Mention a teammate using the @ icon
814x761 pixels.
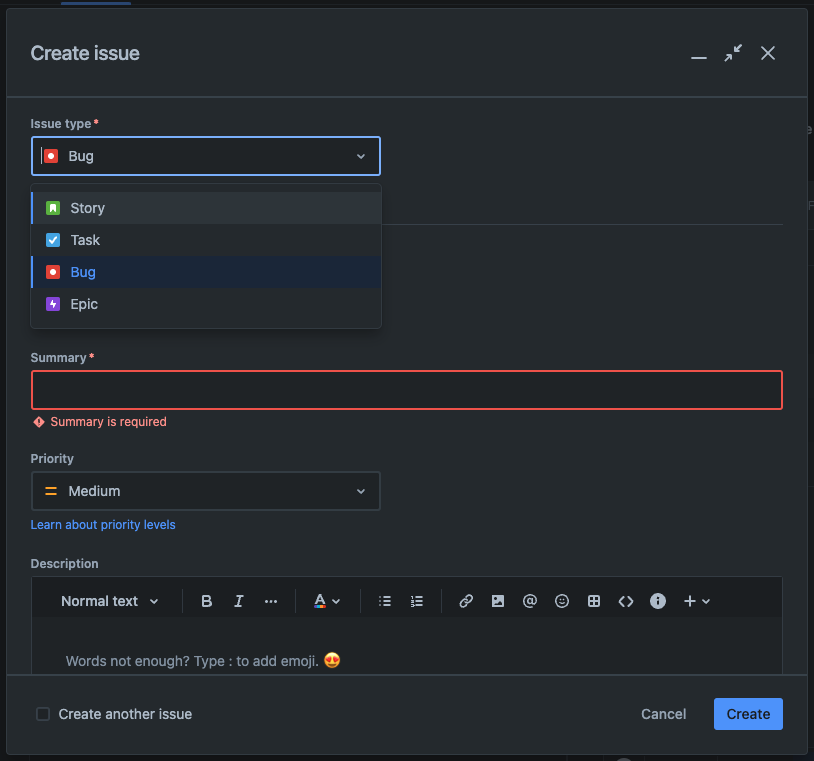tap(530, 601)
